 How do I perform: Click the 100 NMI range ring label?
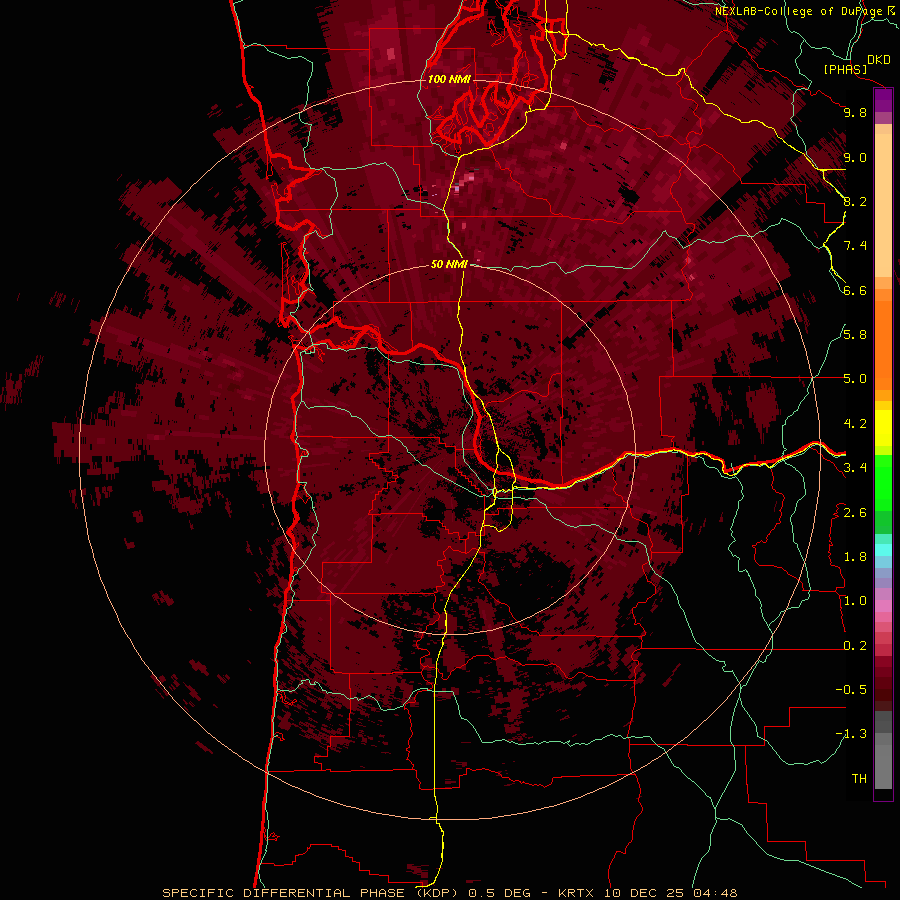coord(449,79)
